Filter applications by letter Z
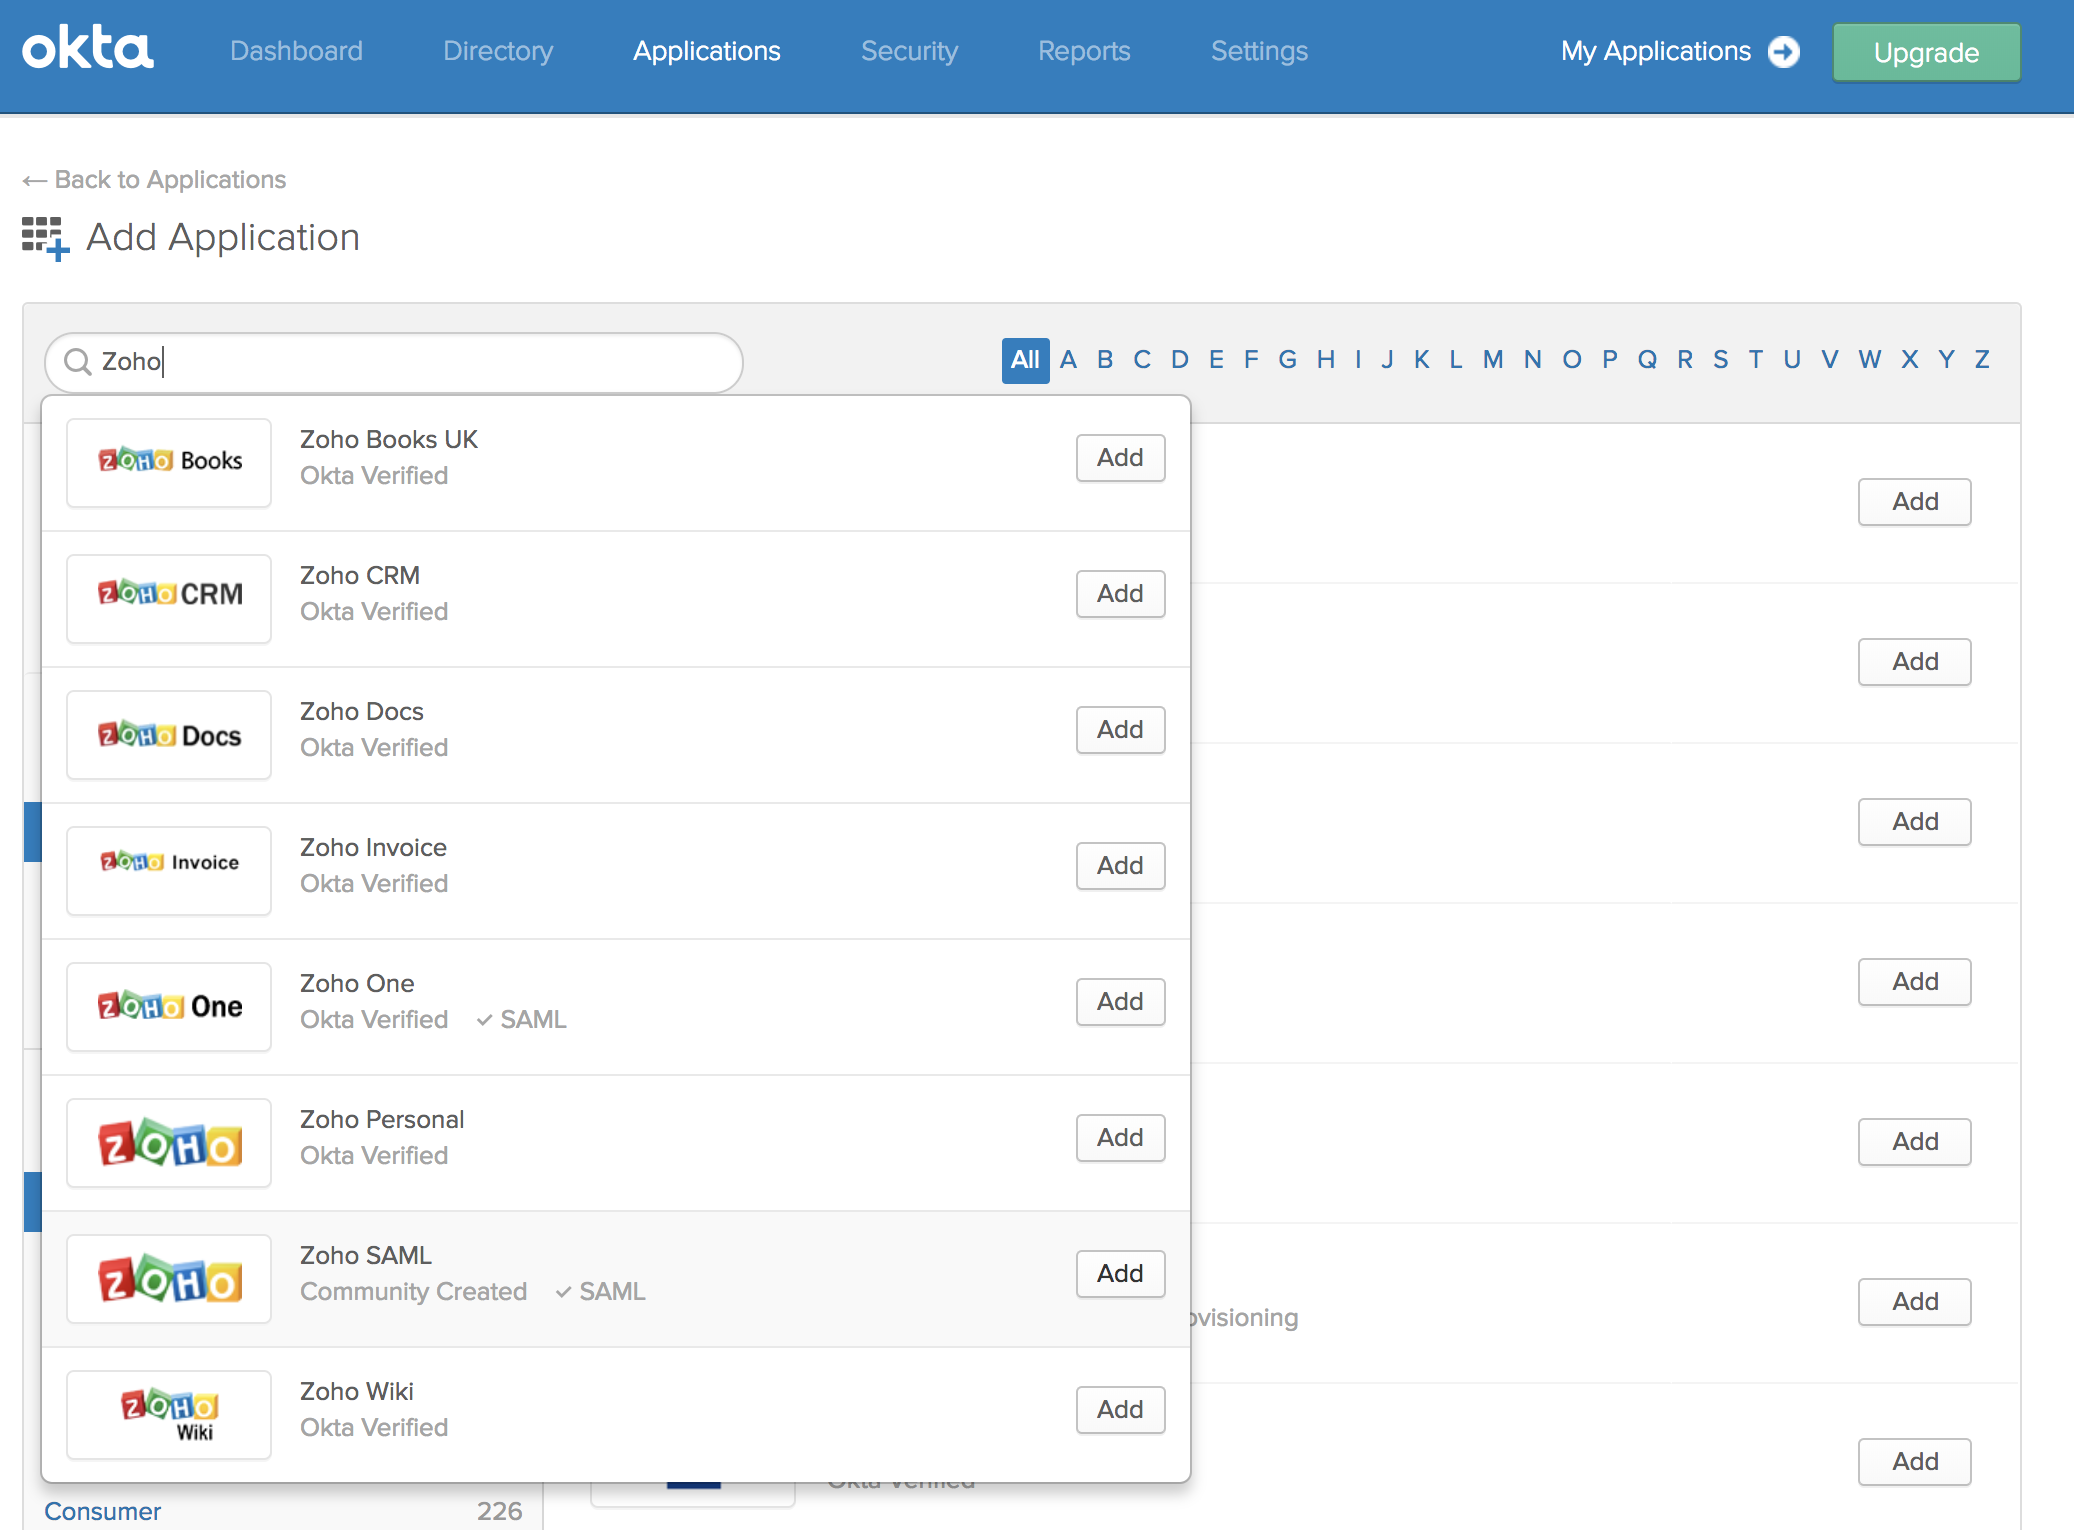The image size is (2074, 1530). point(1981,360)
